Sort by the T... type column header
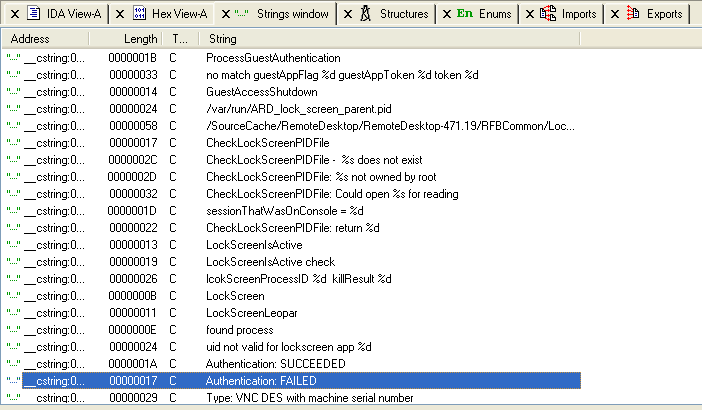702x410 pixels. pos(181,39)
